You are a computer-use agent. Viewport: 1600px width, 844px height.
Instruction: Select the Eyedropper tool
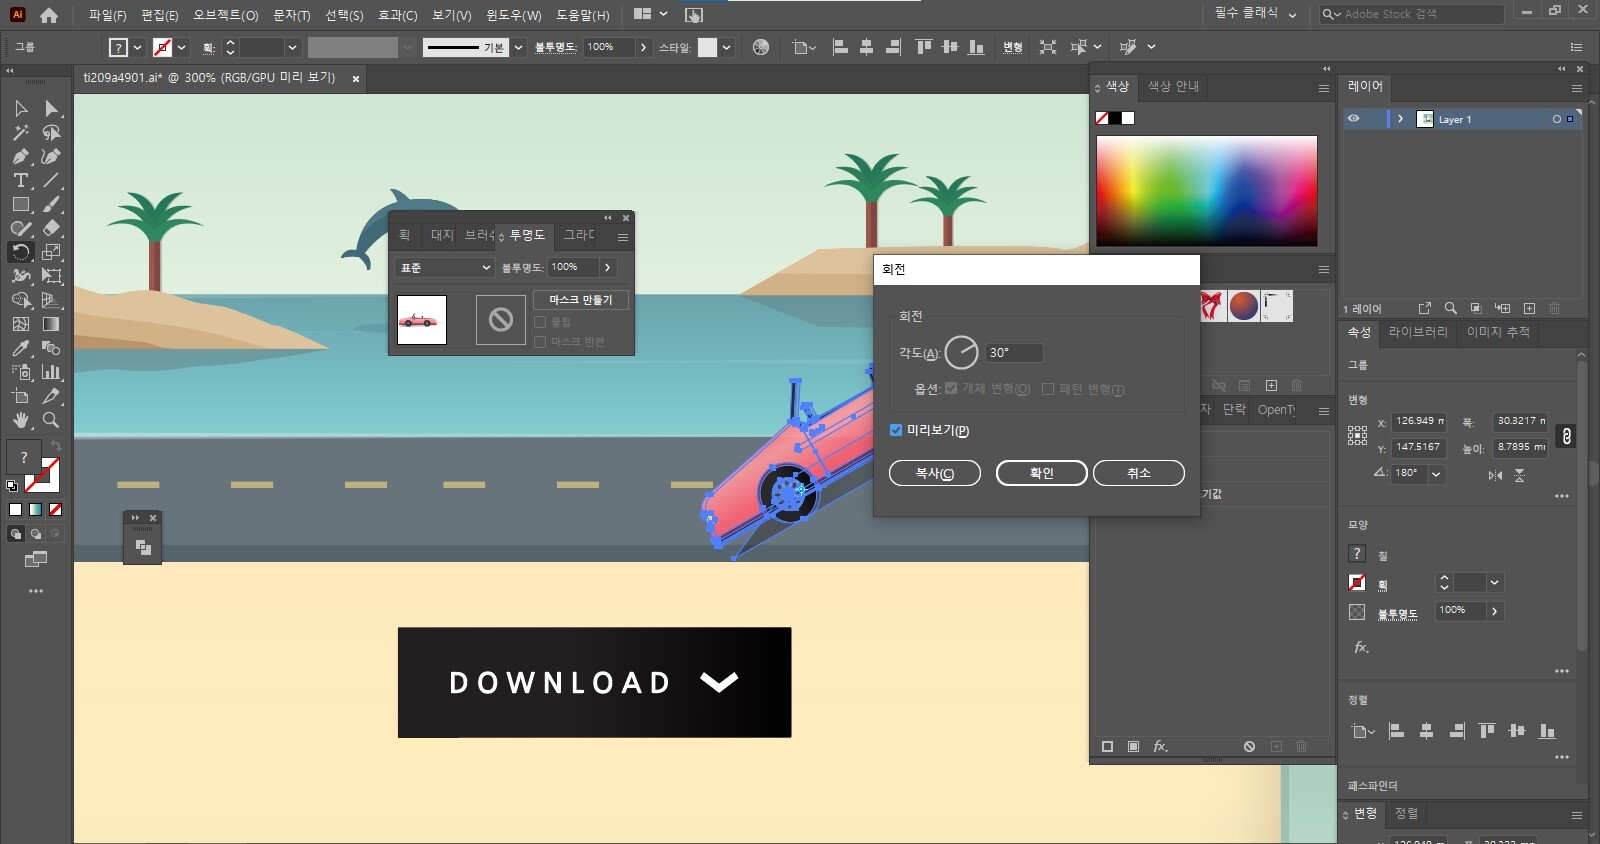(20, 348)
